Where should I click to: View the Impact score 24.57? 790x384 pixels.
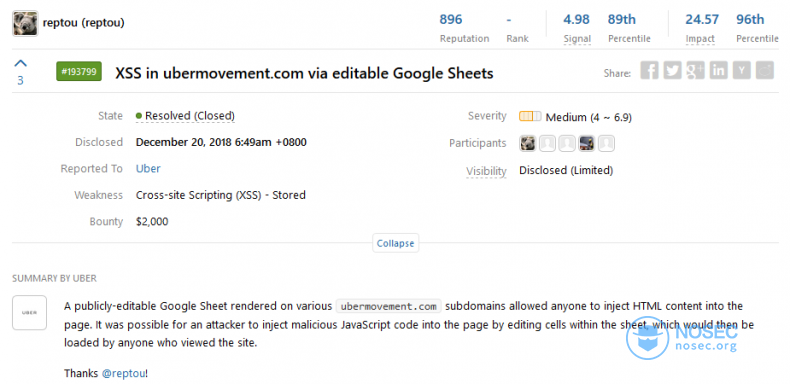click(x=702, y=20)
